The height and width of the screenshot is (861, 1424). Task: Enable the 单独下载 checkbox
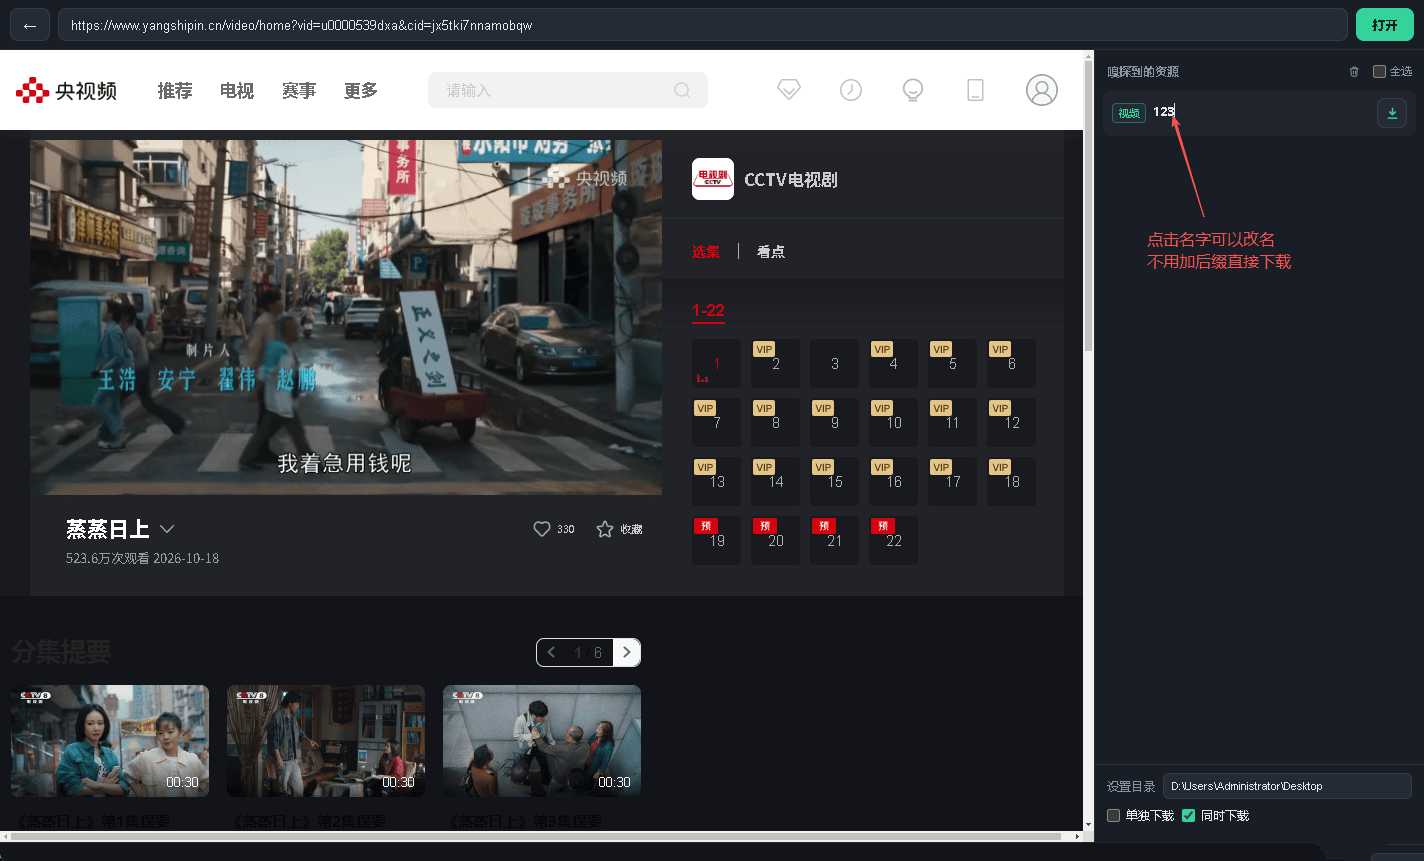pyautogui.click(x=1113, y=816)
